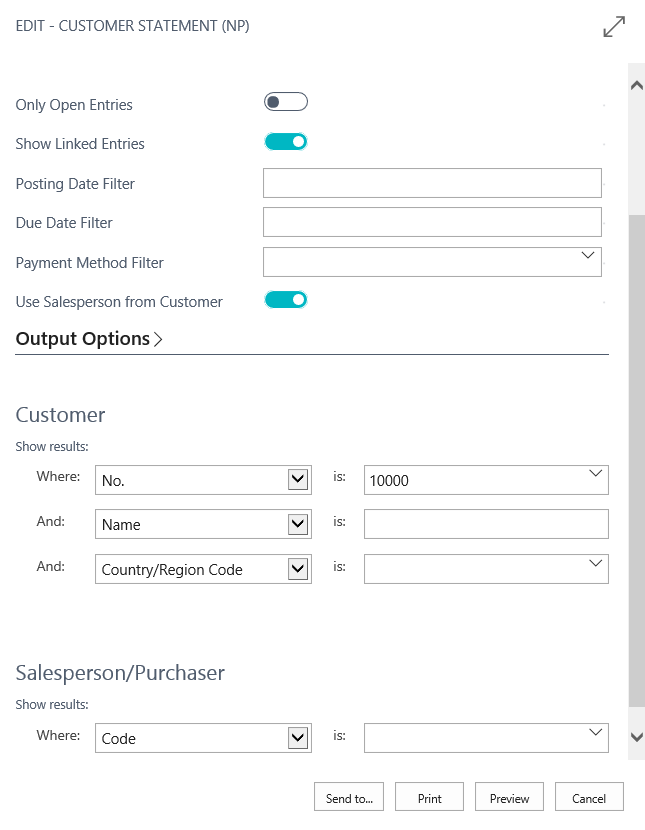The width and height of the screenshot is (645, 830).
Task: Click the Posting Date Filter field
Action: pos(431,183)
